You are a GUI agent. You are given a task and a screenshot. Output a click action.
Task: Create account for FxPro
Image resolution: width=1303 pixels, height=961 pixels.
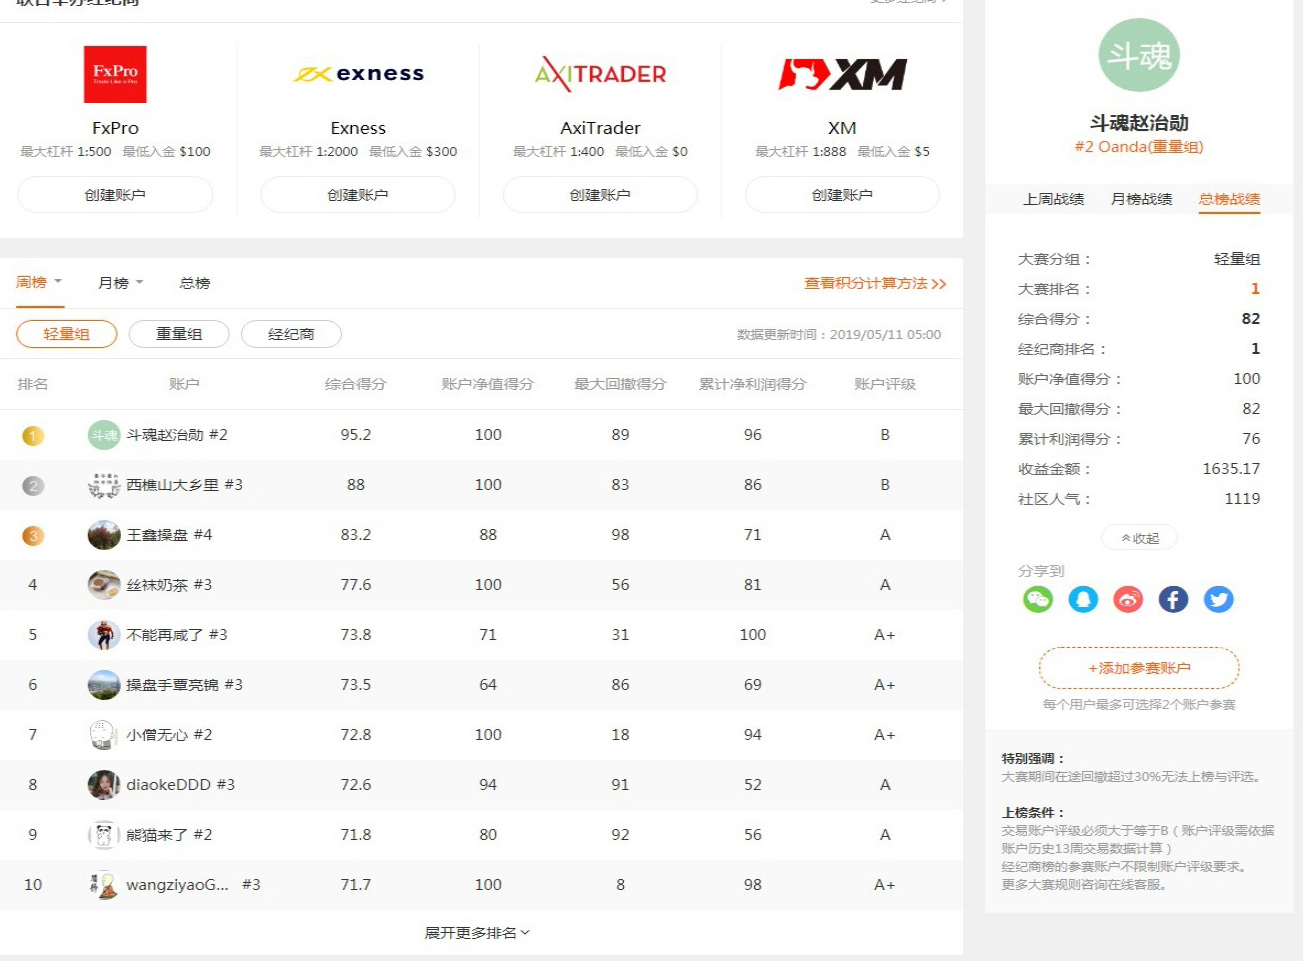tap(115, 195)
